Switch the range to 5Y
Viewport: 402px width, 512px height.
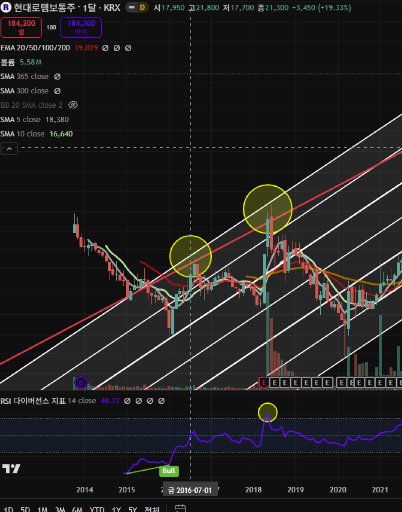click(x=133, y=509)
